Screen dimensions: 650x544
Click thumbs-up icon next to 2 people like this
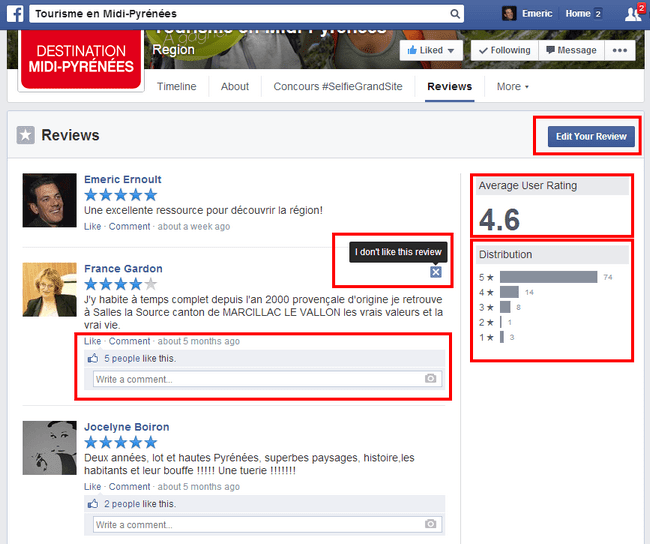coord(93,503)
